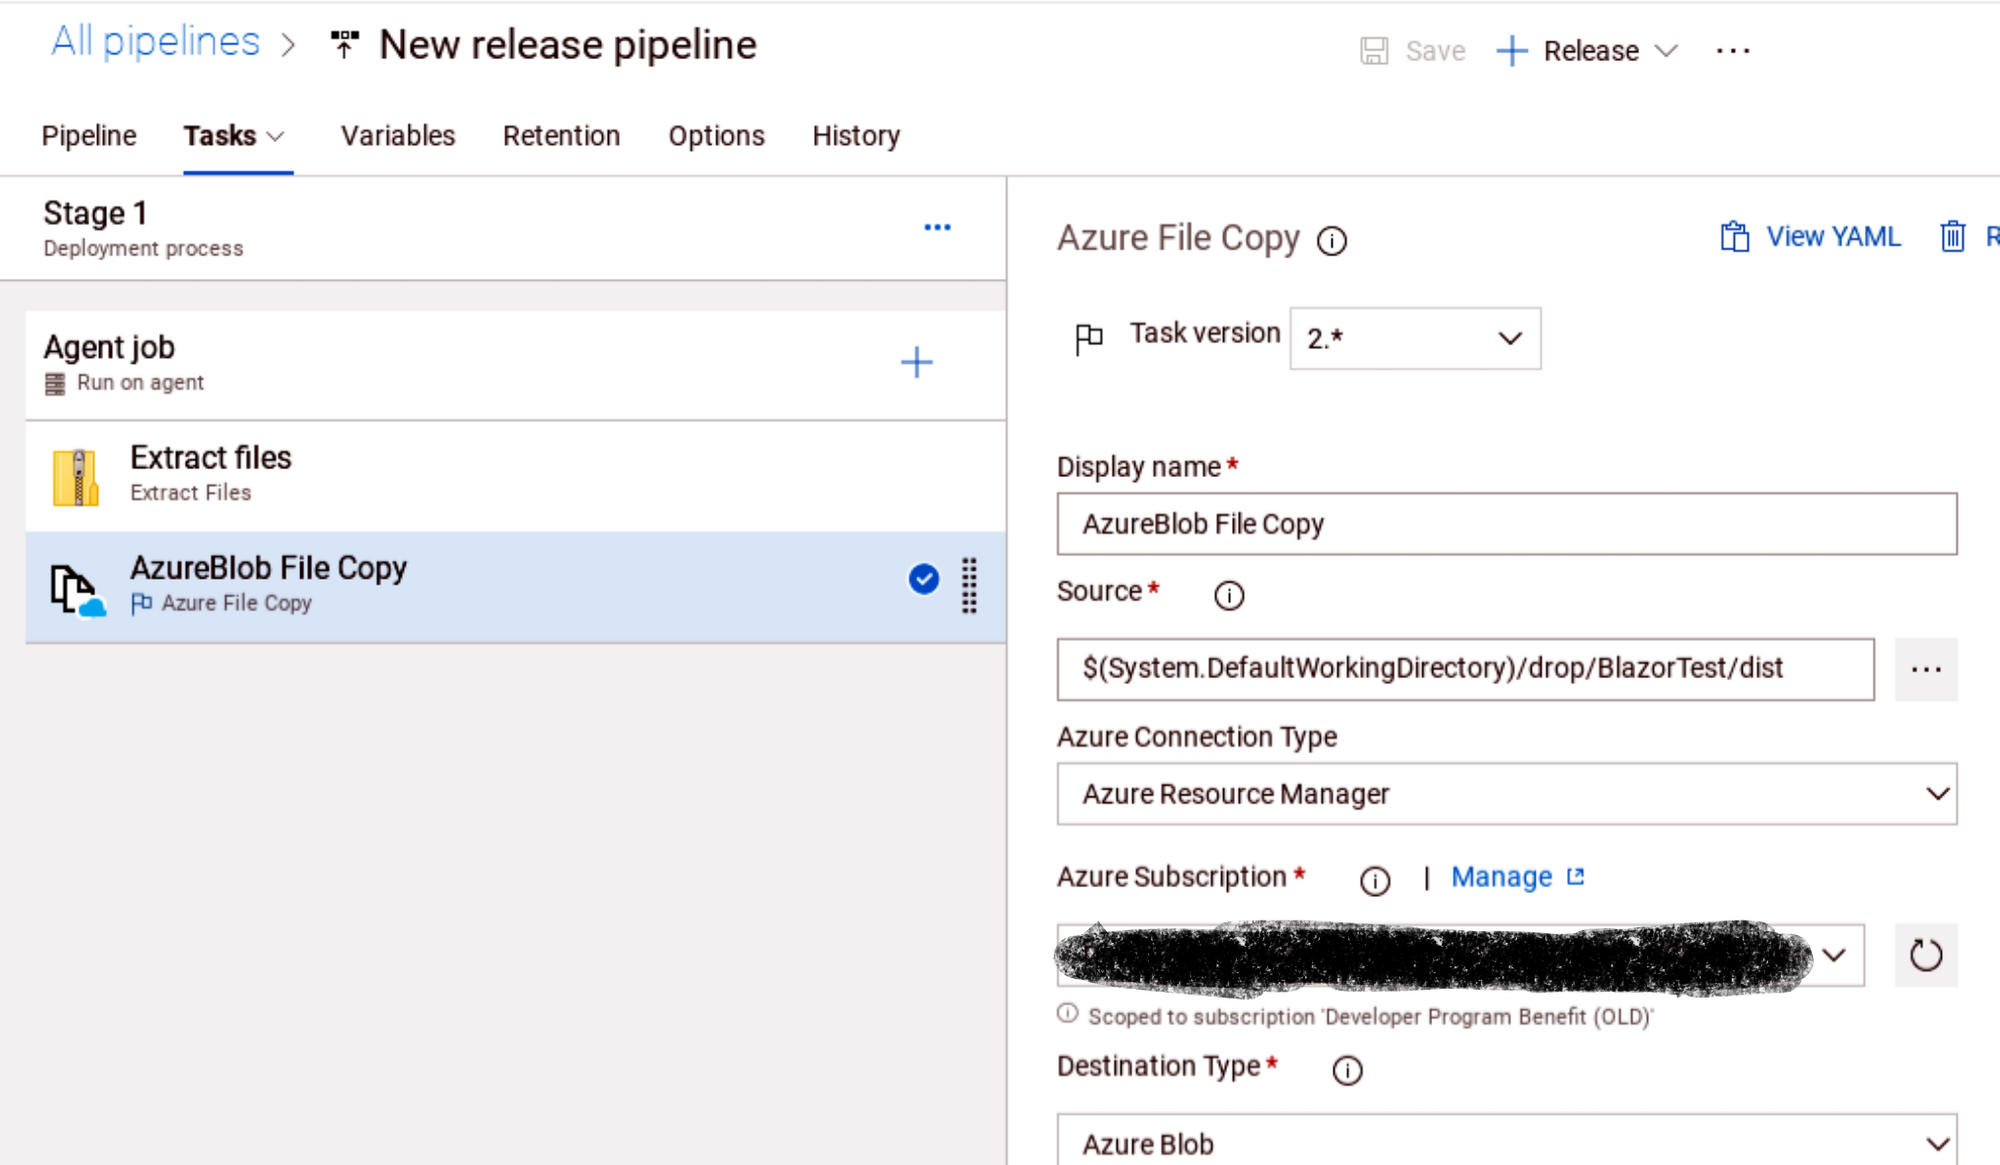Select the Agent job row
The height and width of the screenshot is (1165, 2000).
point(516,364)
